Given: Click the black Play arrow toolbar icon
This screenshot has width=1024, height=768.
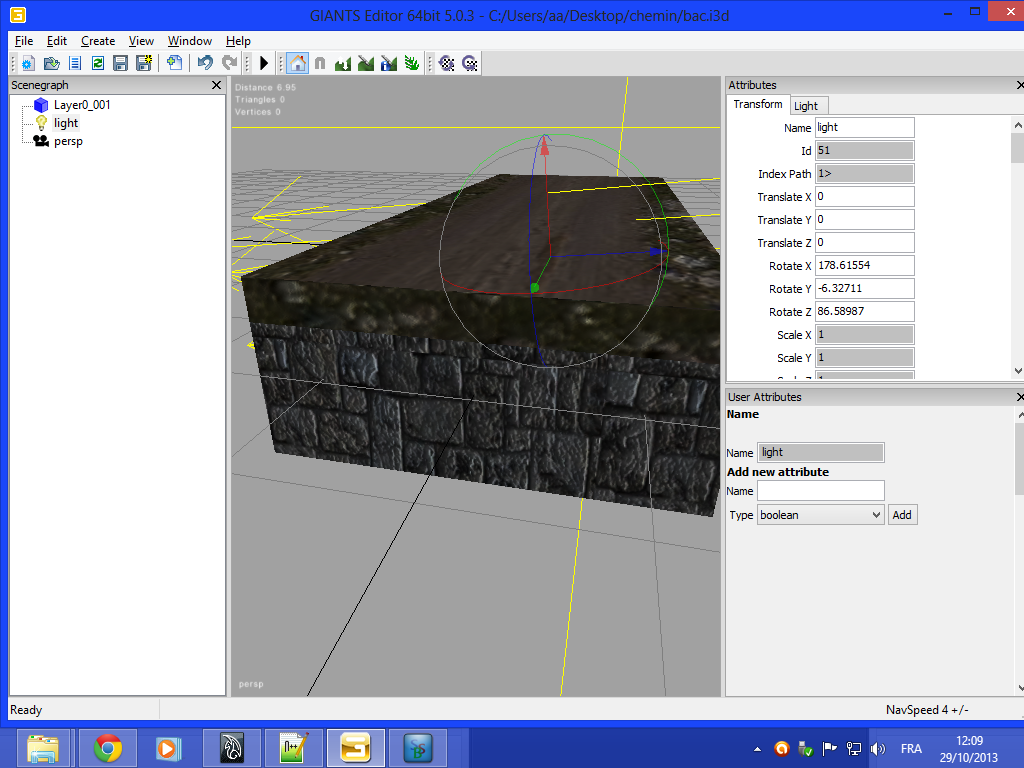Looking at the screenshot, I should click(264, 63).
